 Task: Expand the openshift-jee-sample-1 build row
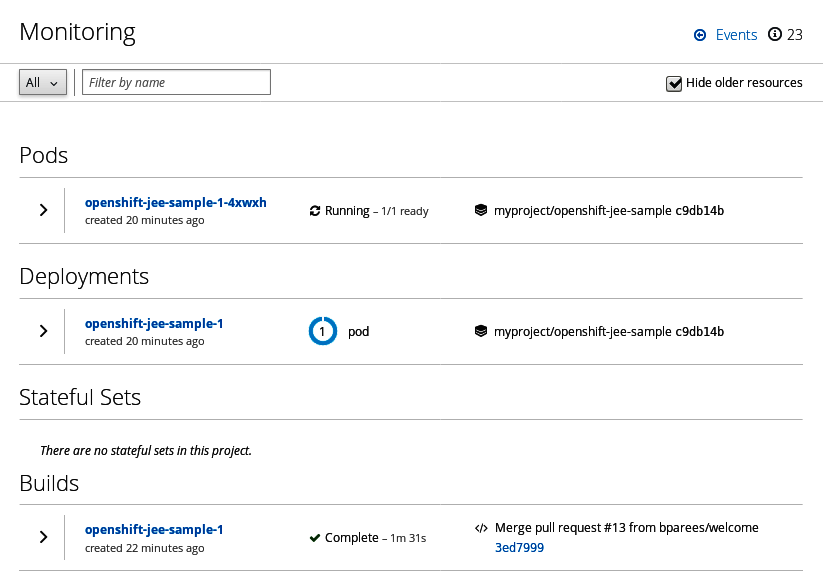tap(43, 537)
